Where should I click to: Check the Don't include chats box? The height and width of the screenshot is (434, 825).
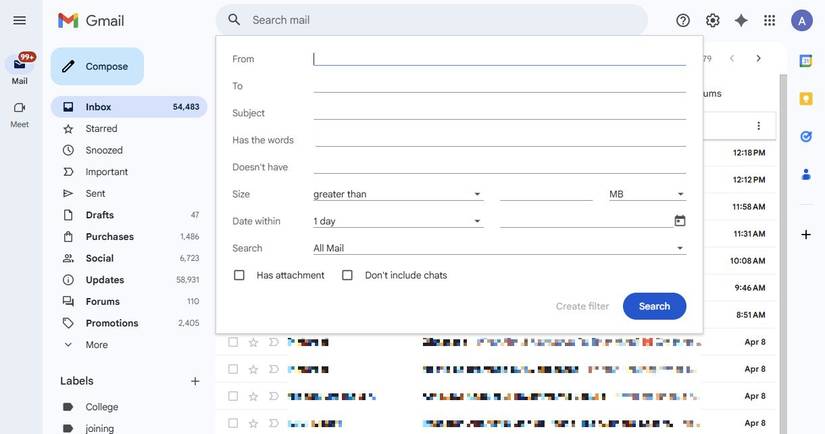pyautogui.click(x=347, y=275)
